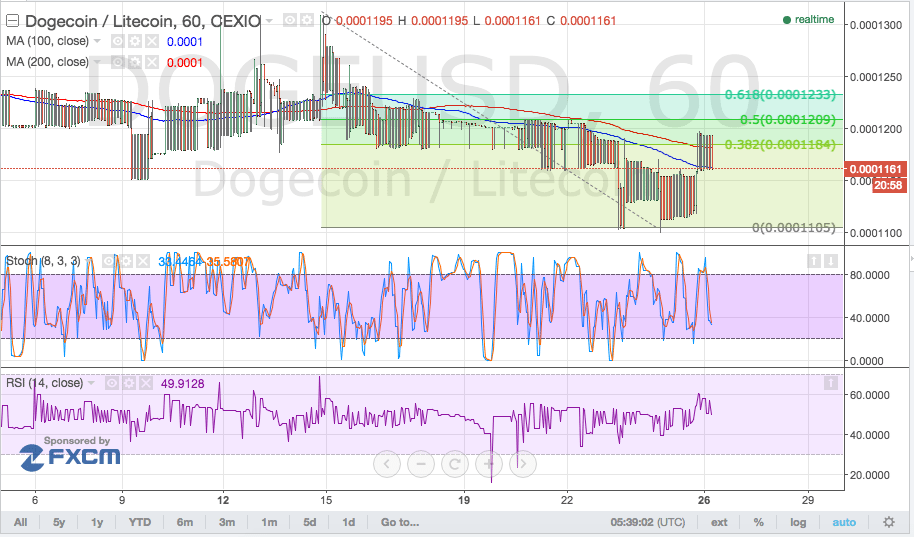Click the 20:58 bar countdown label
The image size is (914, 537).
point(888,185)
